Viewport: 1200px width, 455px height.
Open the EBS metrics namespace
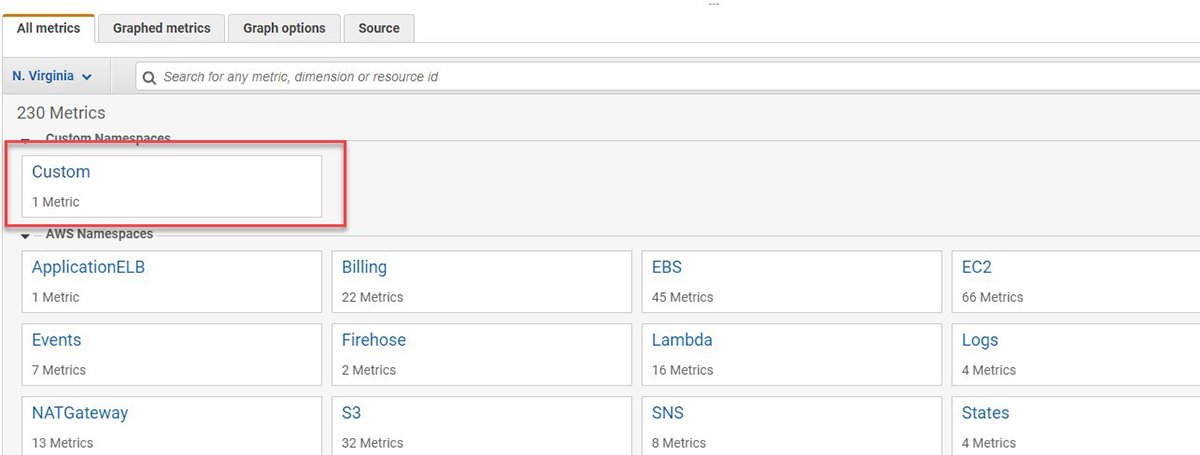tap(667, 268)
